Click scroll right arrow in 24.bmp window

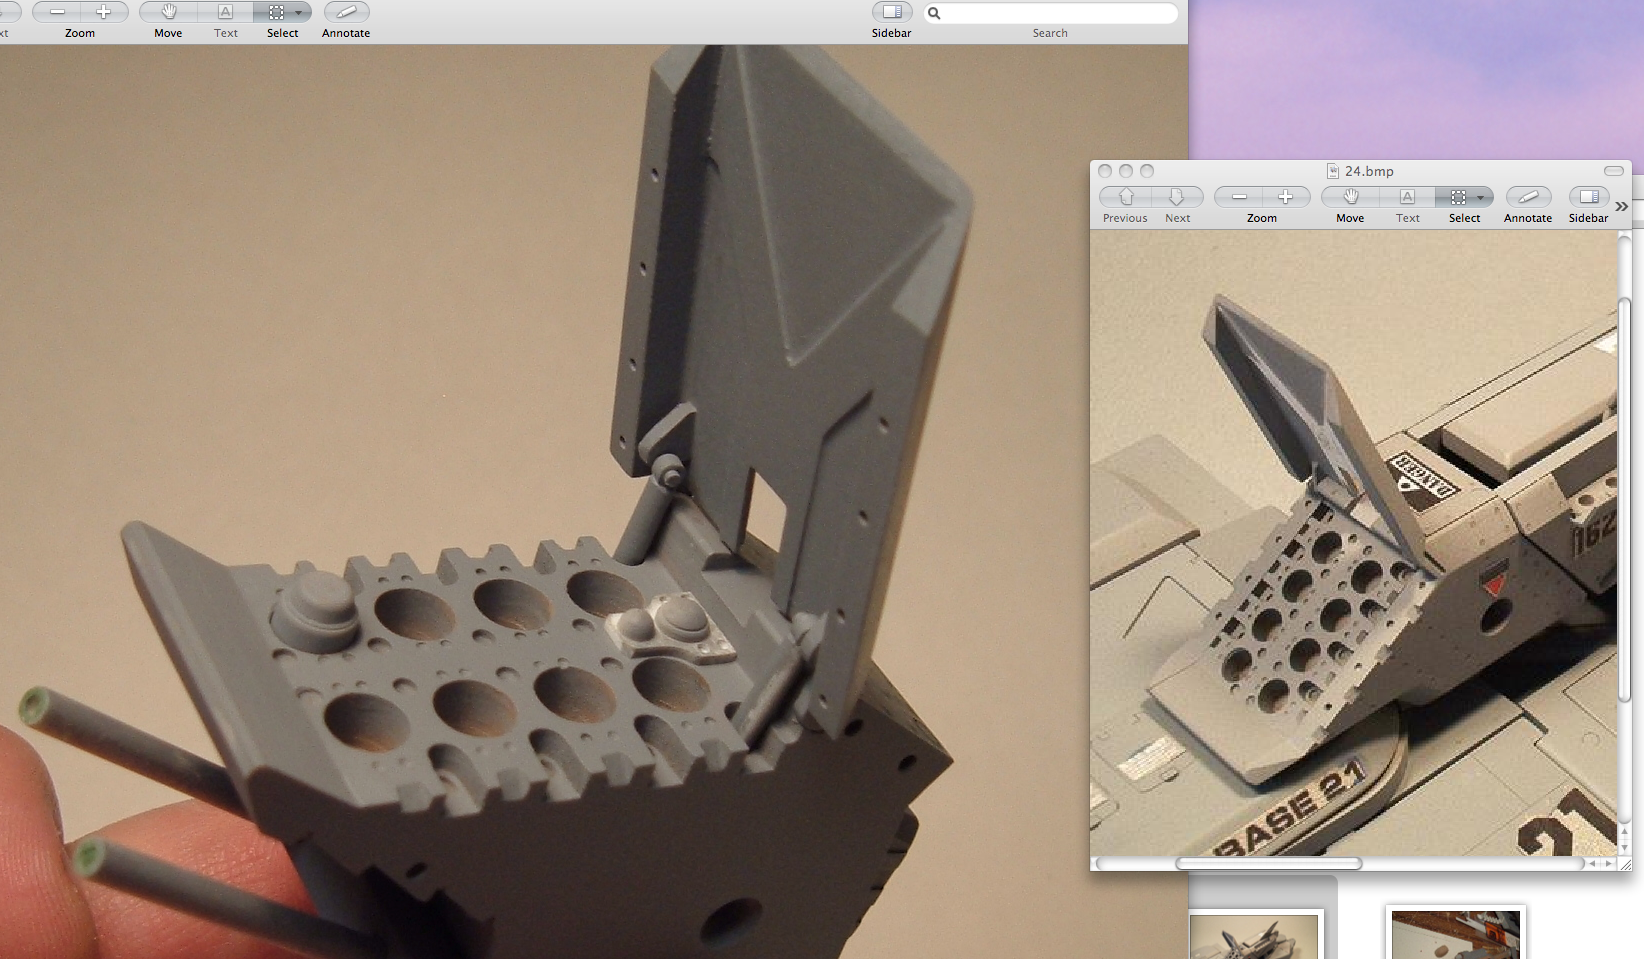coord(1609,863)
